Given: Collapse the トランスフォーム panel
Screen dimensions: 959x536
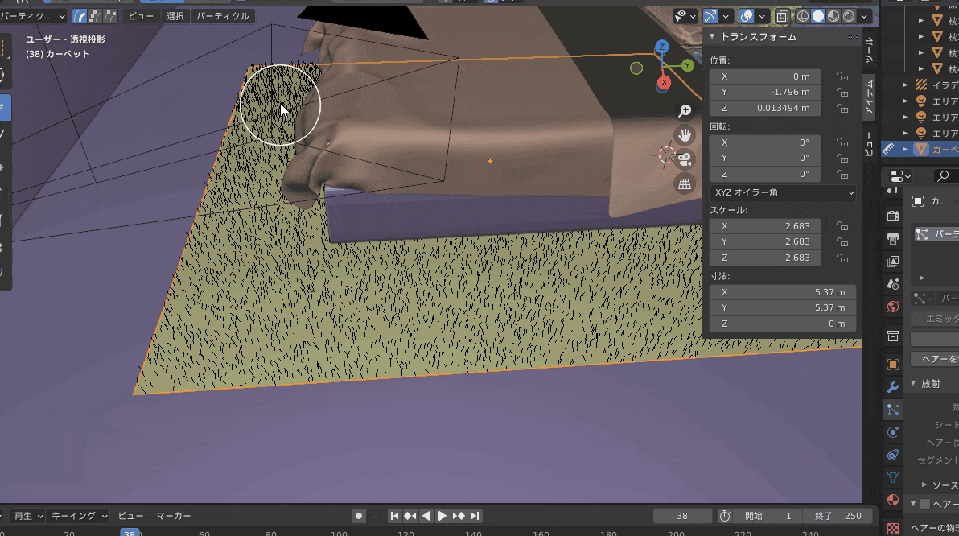Looking at the screenshot, I should [x=712, y=37].
